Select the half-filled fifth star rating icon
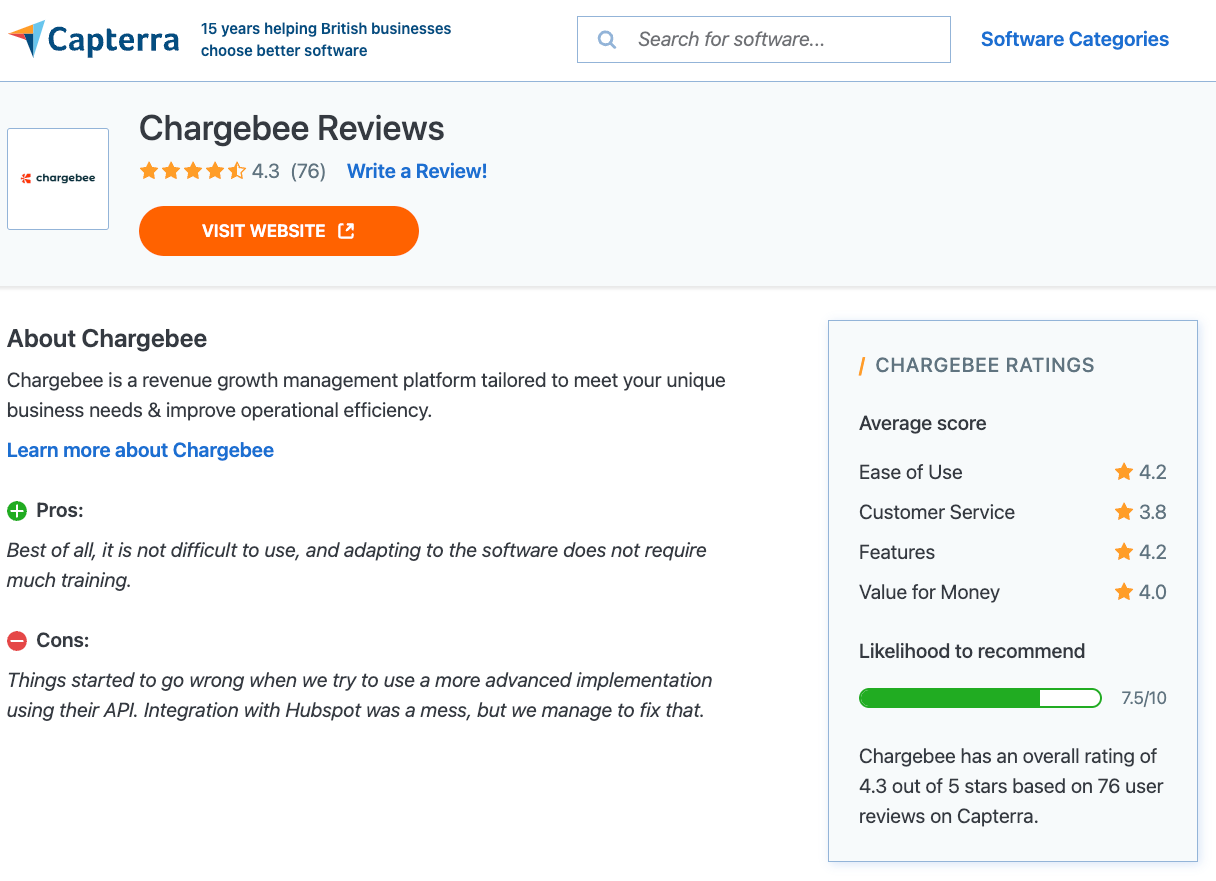The width and height of the screenshot is (1216, 881). 235,171
